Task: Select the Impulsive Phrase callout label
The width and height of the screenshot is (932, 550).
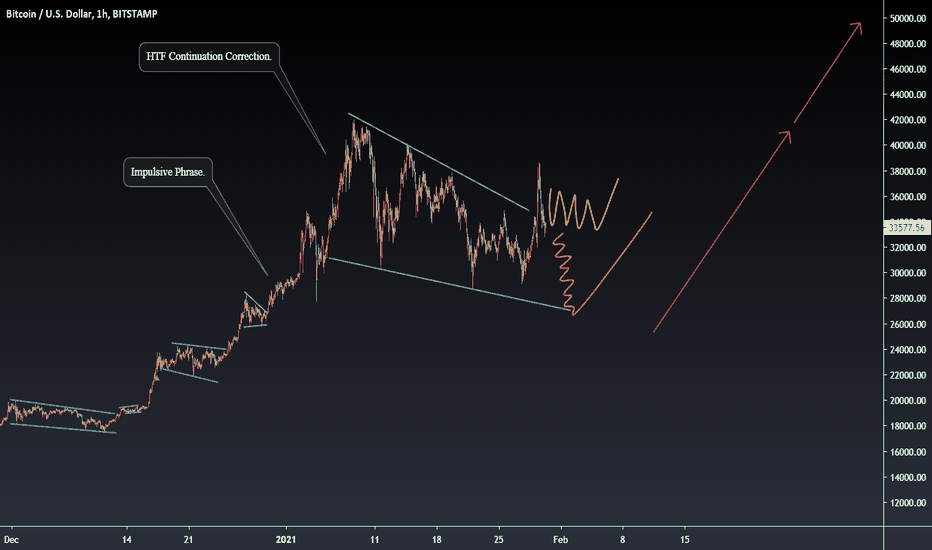Action: pos(168,172)
